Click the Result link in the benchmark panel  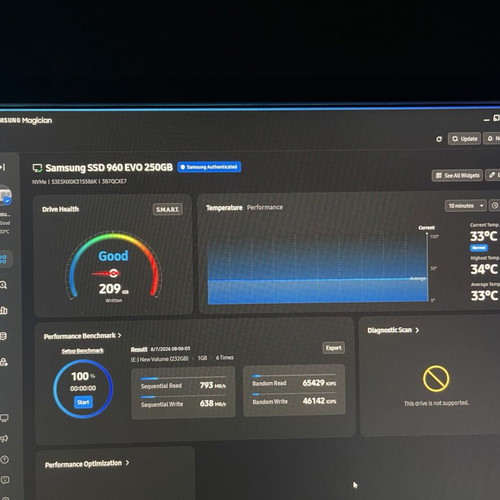[x=139, y=349]
